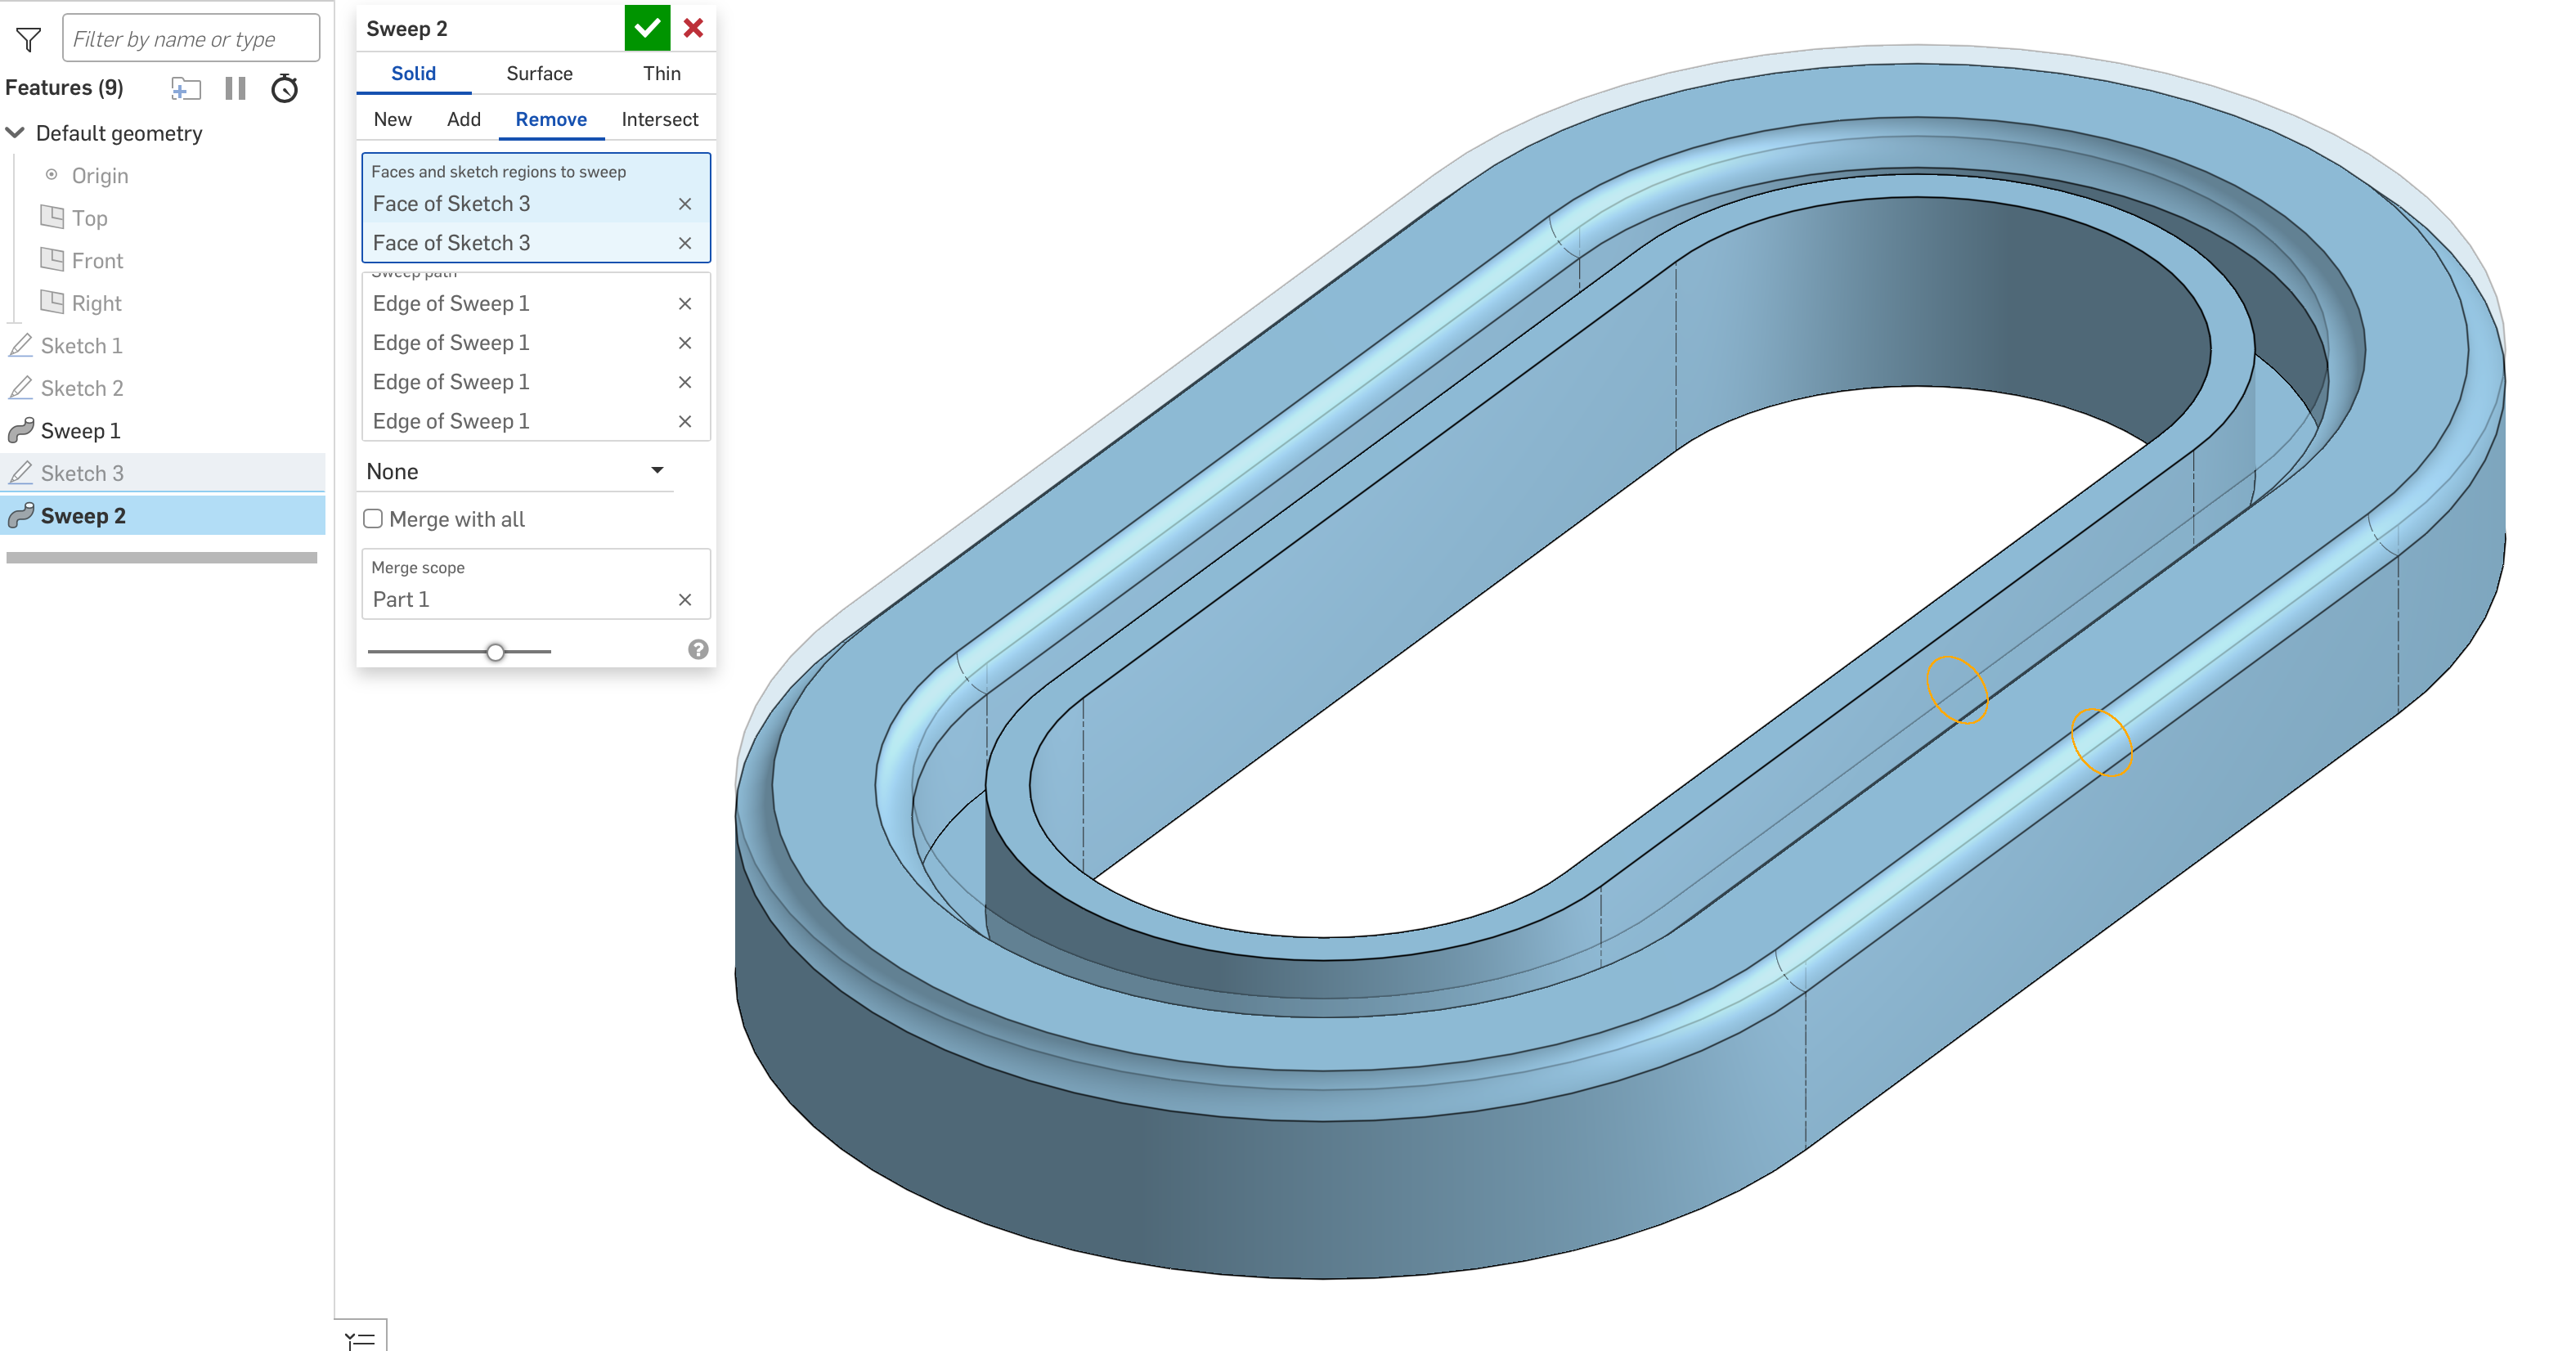Image resolution: width=2576 pixels, height=1351 pixels.
Task: Click the add folder icon
Action: click(185, 89)
